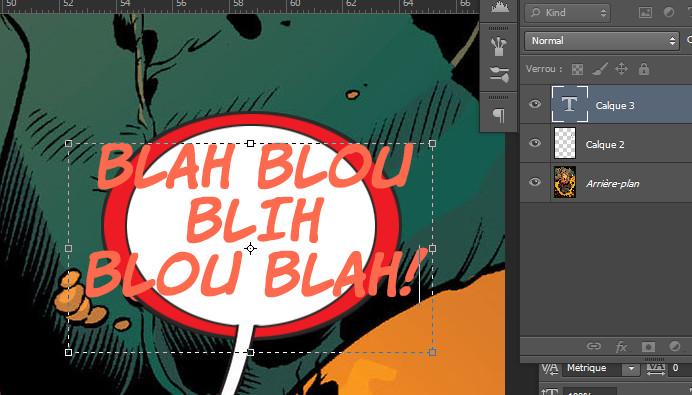Viewport: 692px width, 395px height.
Task: Toggle lock position move-arrows icon
Action: (x=621, y=69)
